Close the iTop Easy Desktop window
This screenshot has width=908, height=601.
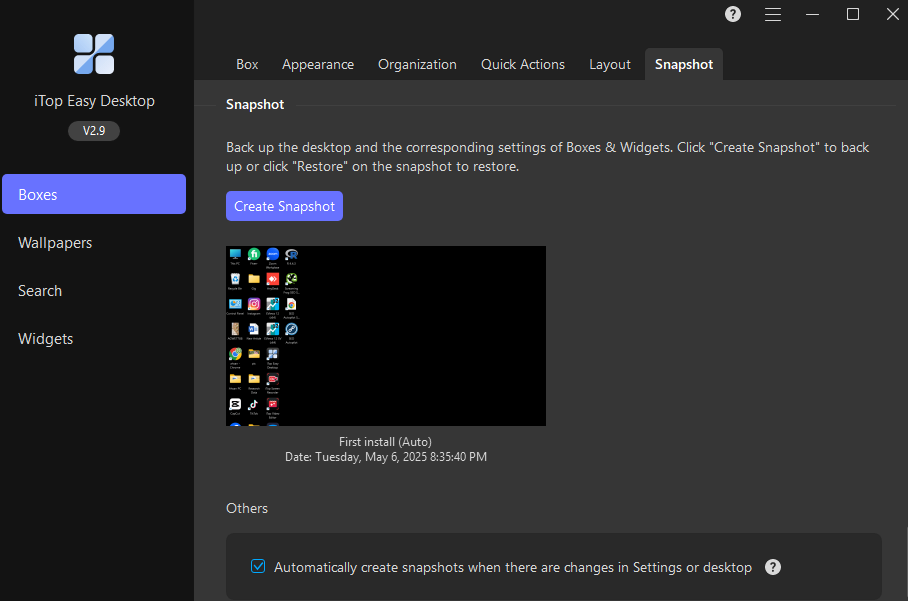[x=893, y=14]
